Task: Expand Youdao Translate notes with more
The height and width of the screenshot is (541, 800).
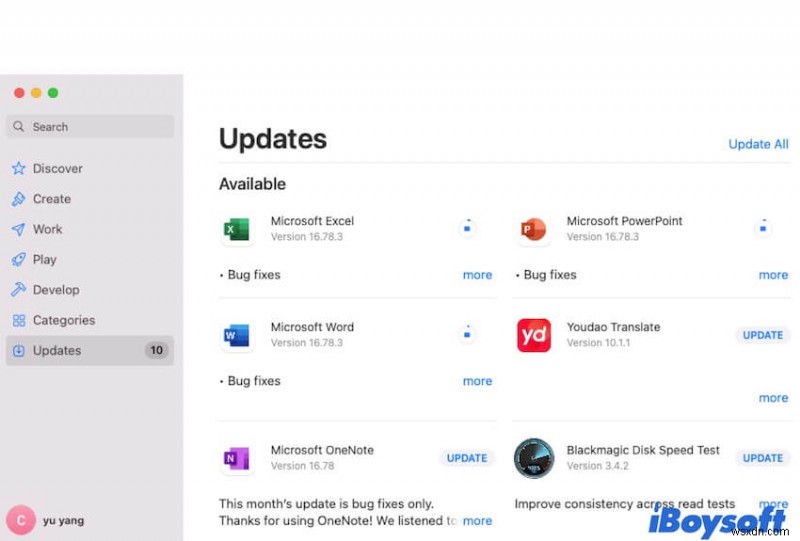Action: pos(773,398)
